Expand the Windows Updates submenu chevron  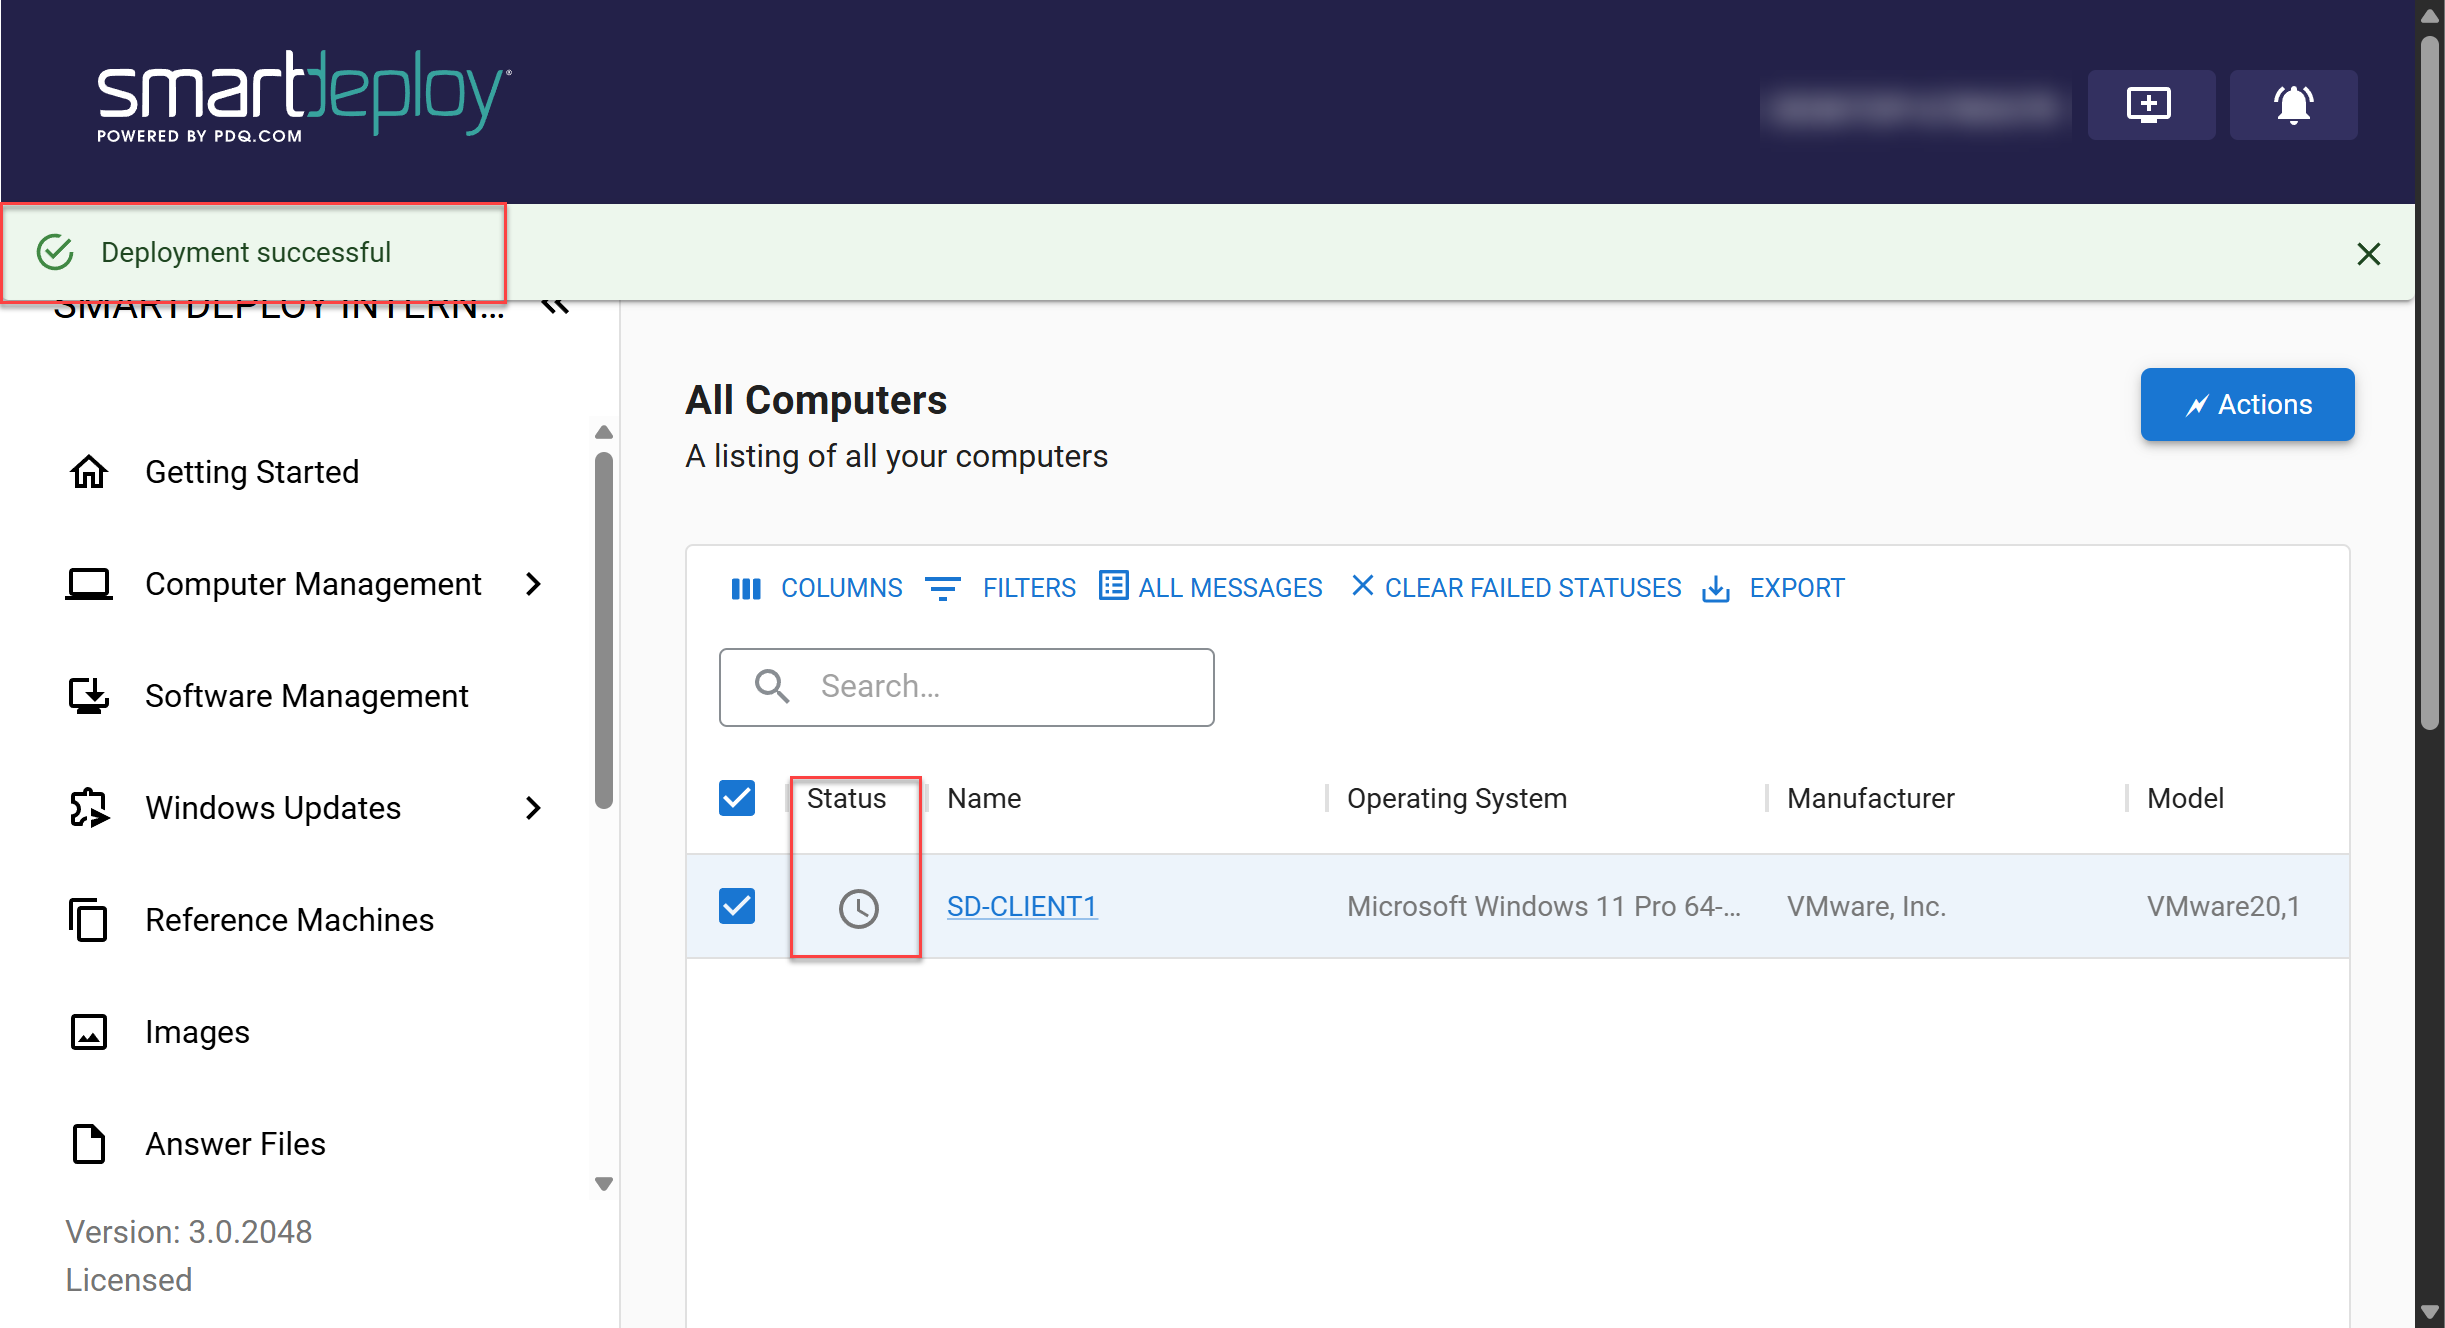533,808
